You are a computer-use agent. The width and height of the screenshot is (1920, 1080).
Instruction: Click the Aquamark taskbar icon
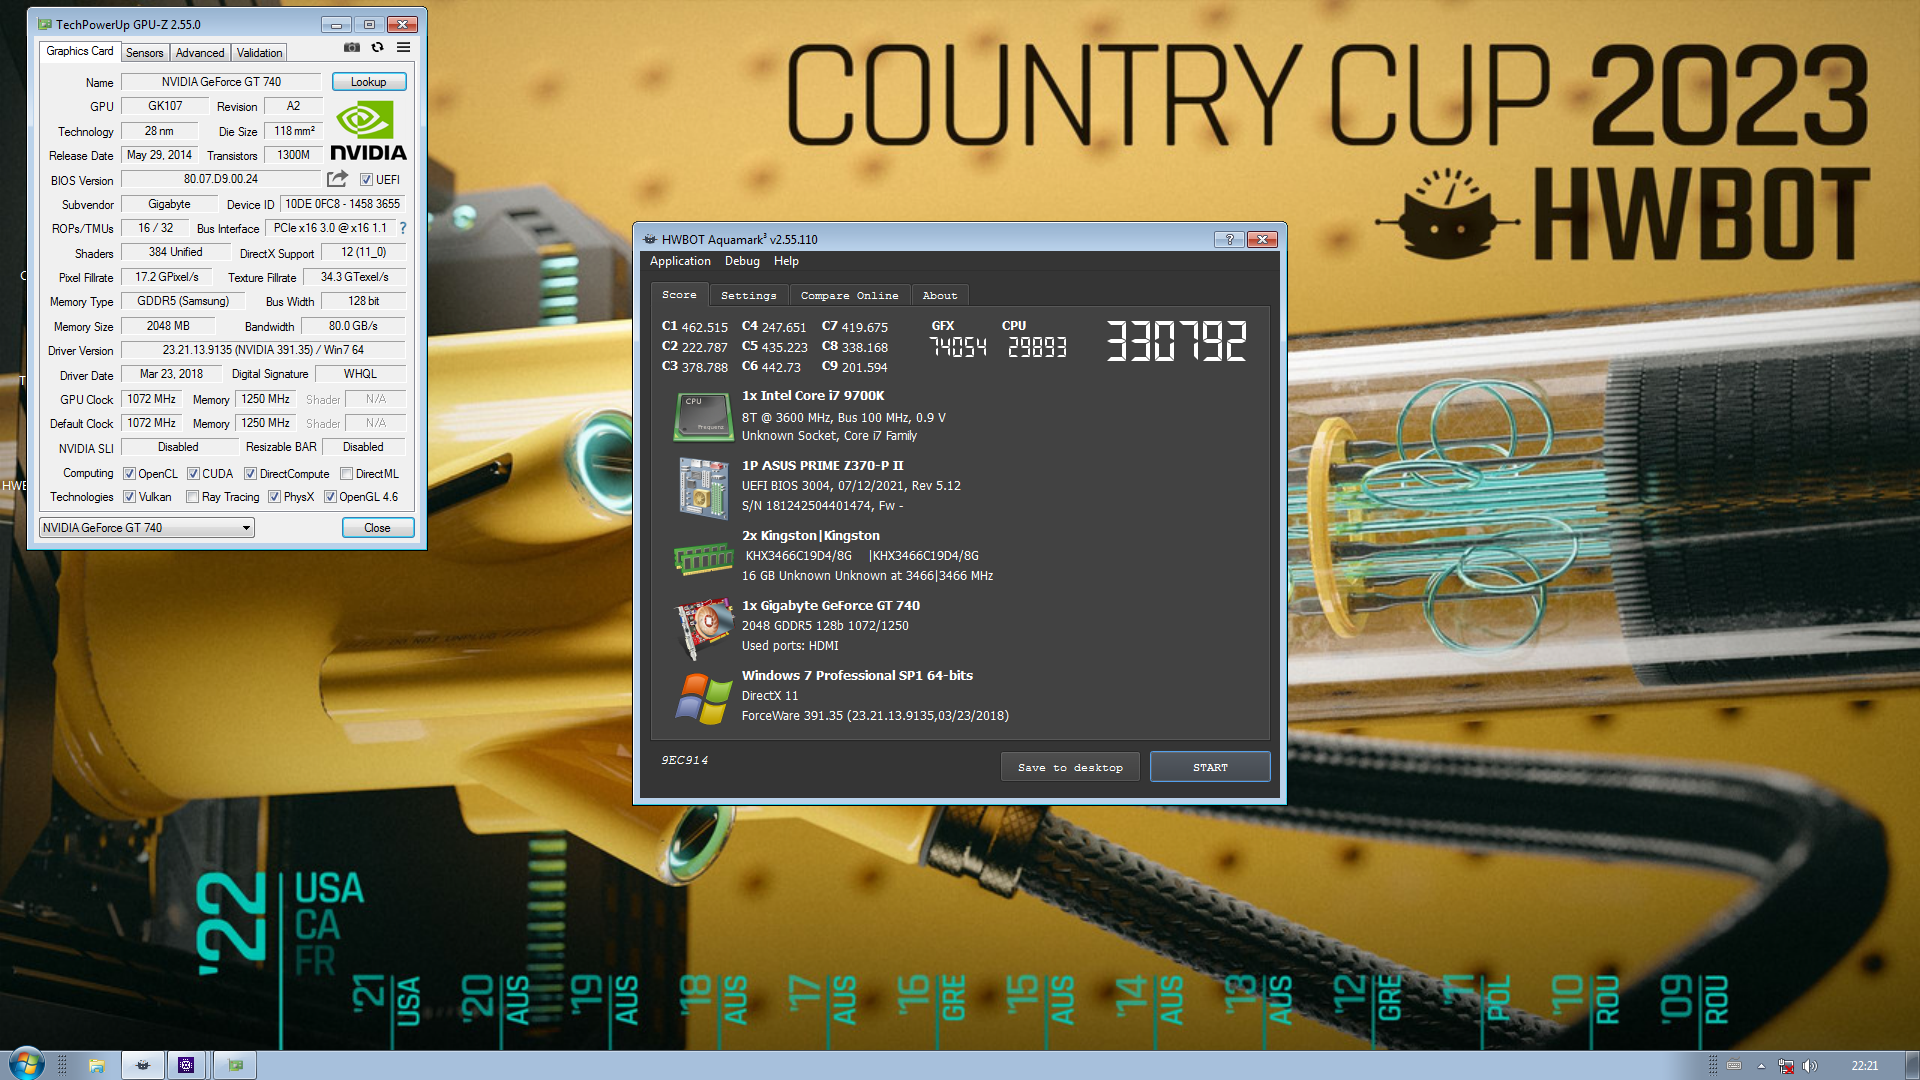(143, 1065)
